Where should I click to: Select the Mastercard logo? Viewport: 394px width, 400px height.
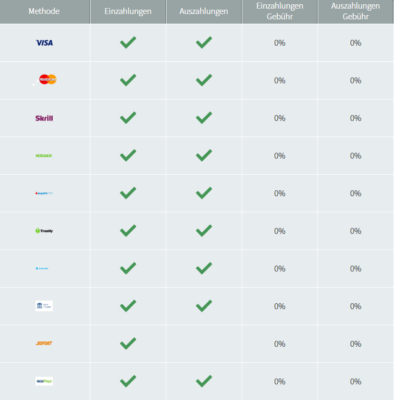pos(48,79)
